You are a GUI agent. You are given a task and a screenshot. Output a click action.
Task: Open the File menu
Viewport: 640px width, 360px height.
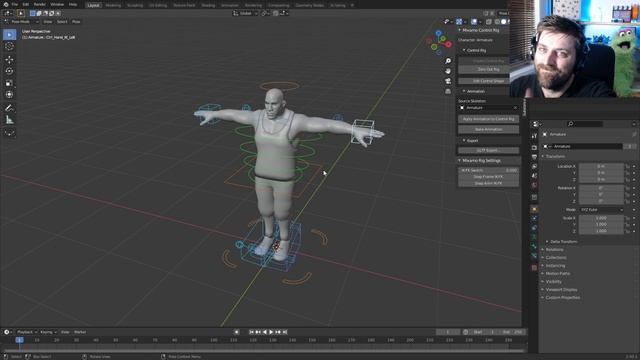15,4
